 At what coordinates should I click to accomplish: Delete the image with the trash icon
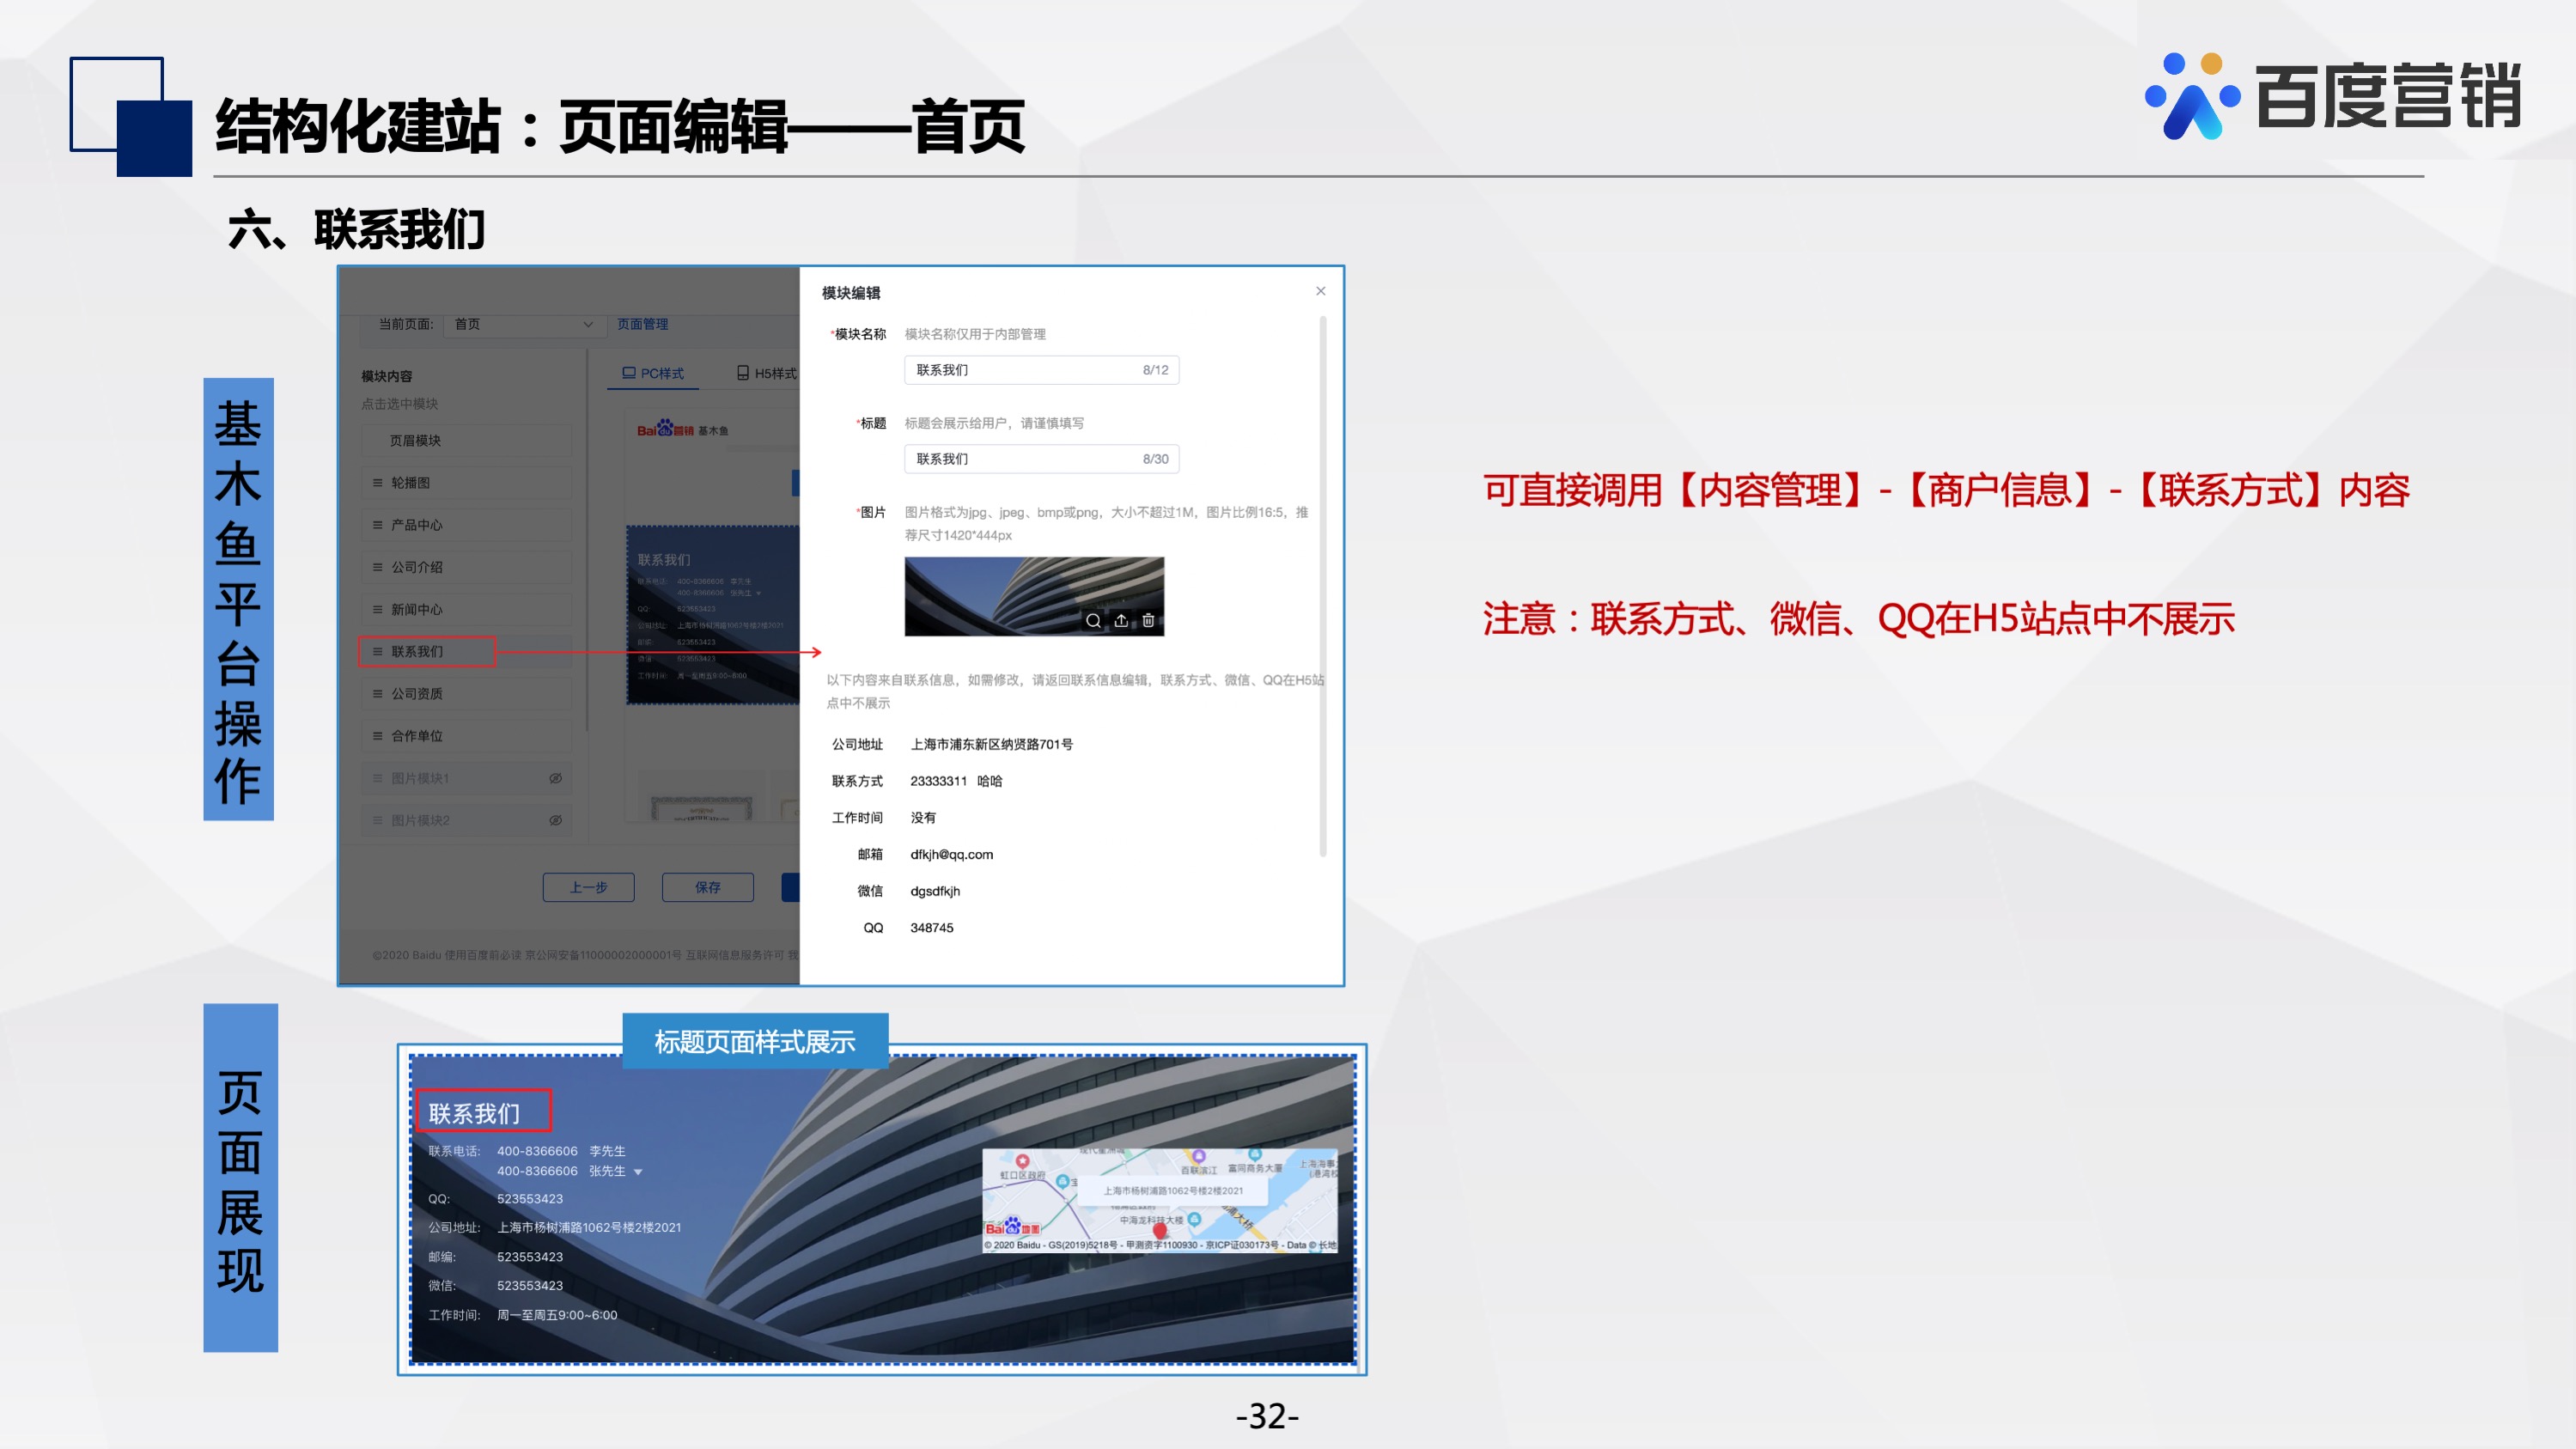1148,621
